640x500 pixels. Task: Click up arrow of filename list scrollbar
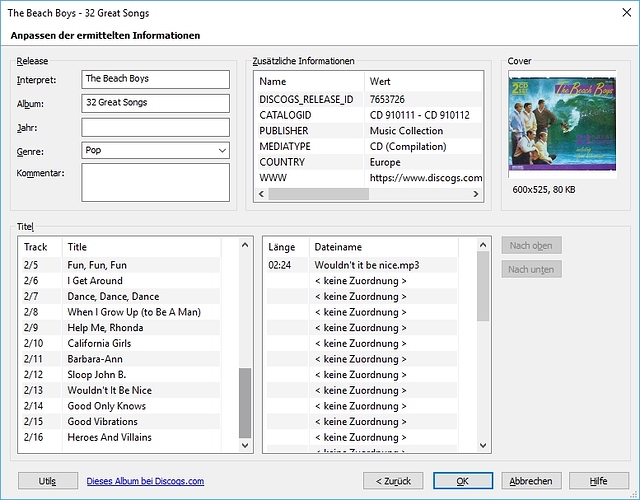point(483,245)
